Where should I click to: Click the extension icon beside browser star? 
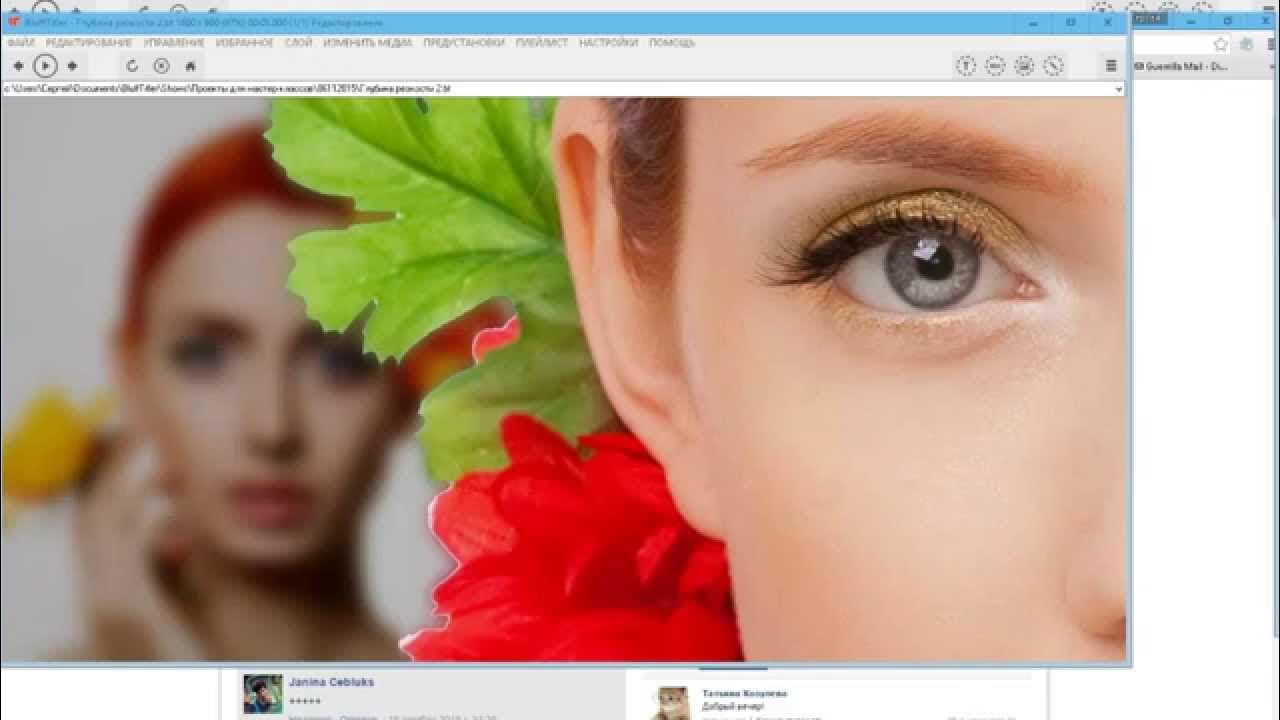click(x=1246, y=44)
